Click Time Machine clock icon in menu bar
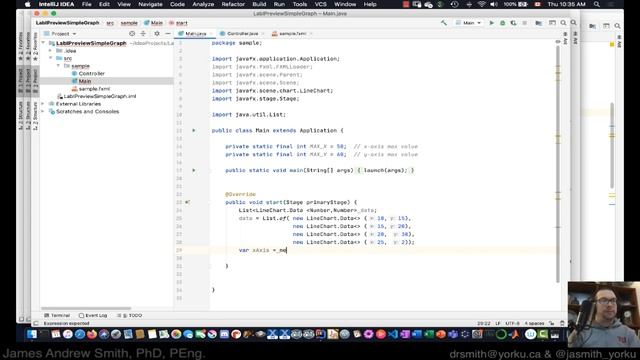 pyautogui.click(x=454, y=4)
